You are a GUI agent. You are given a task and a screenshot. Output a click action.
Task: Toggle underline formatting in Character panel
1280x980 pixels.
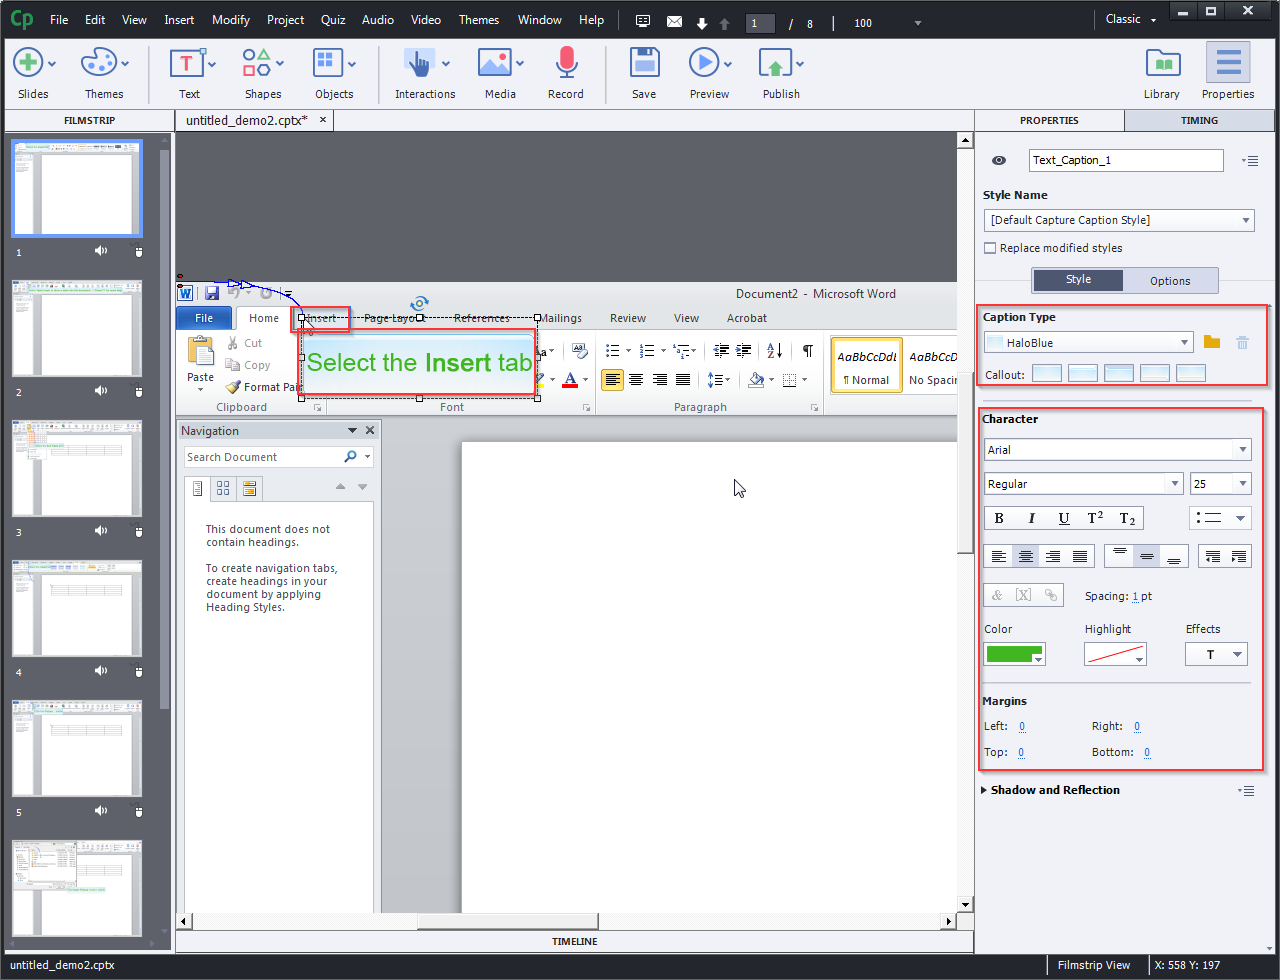pos(1063,518)
